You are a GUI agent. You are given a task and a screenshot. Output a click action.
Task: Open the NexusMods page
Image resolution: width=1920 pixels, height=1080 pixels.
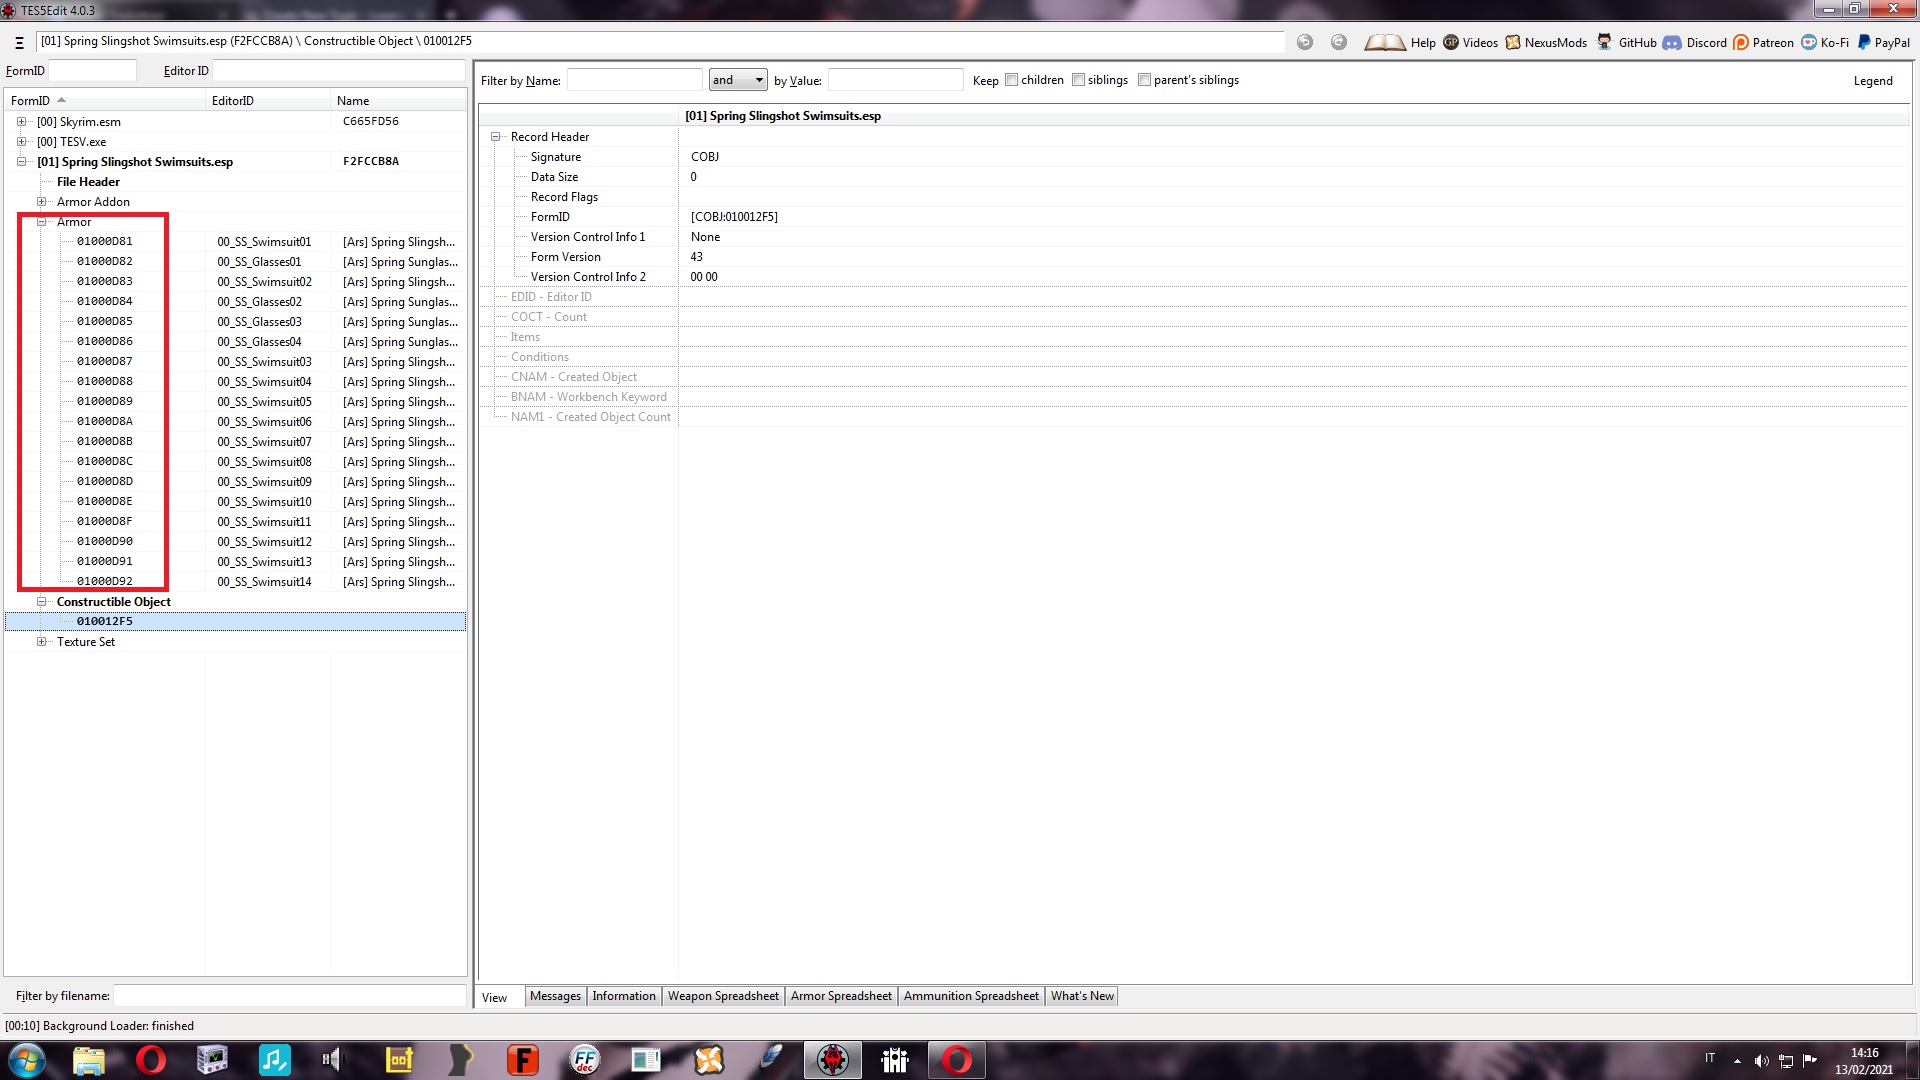1546,43
